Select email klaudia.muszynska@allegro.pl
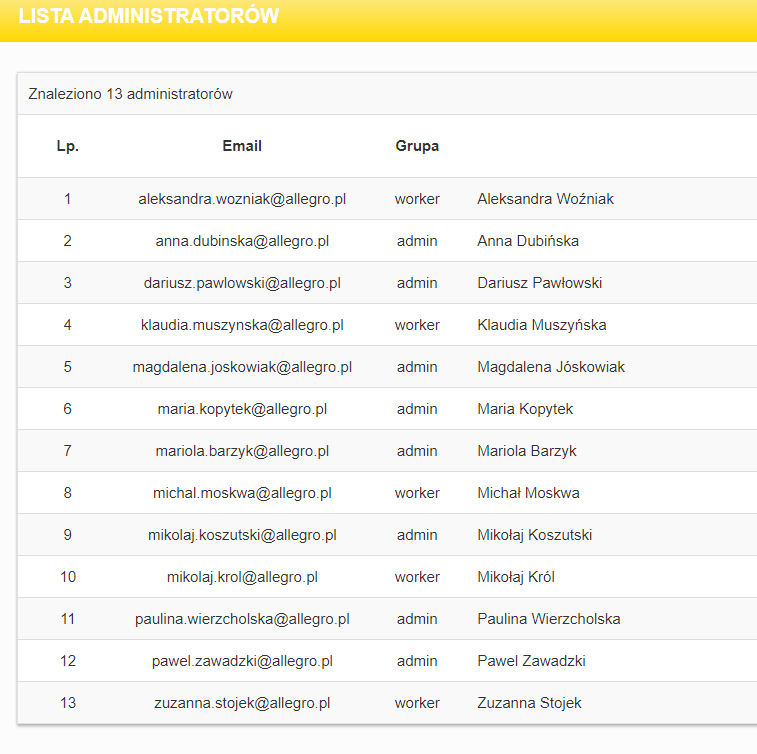This screenshot has width=757, height=754. coord(242,325)
